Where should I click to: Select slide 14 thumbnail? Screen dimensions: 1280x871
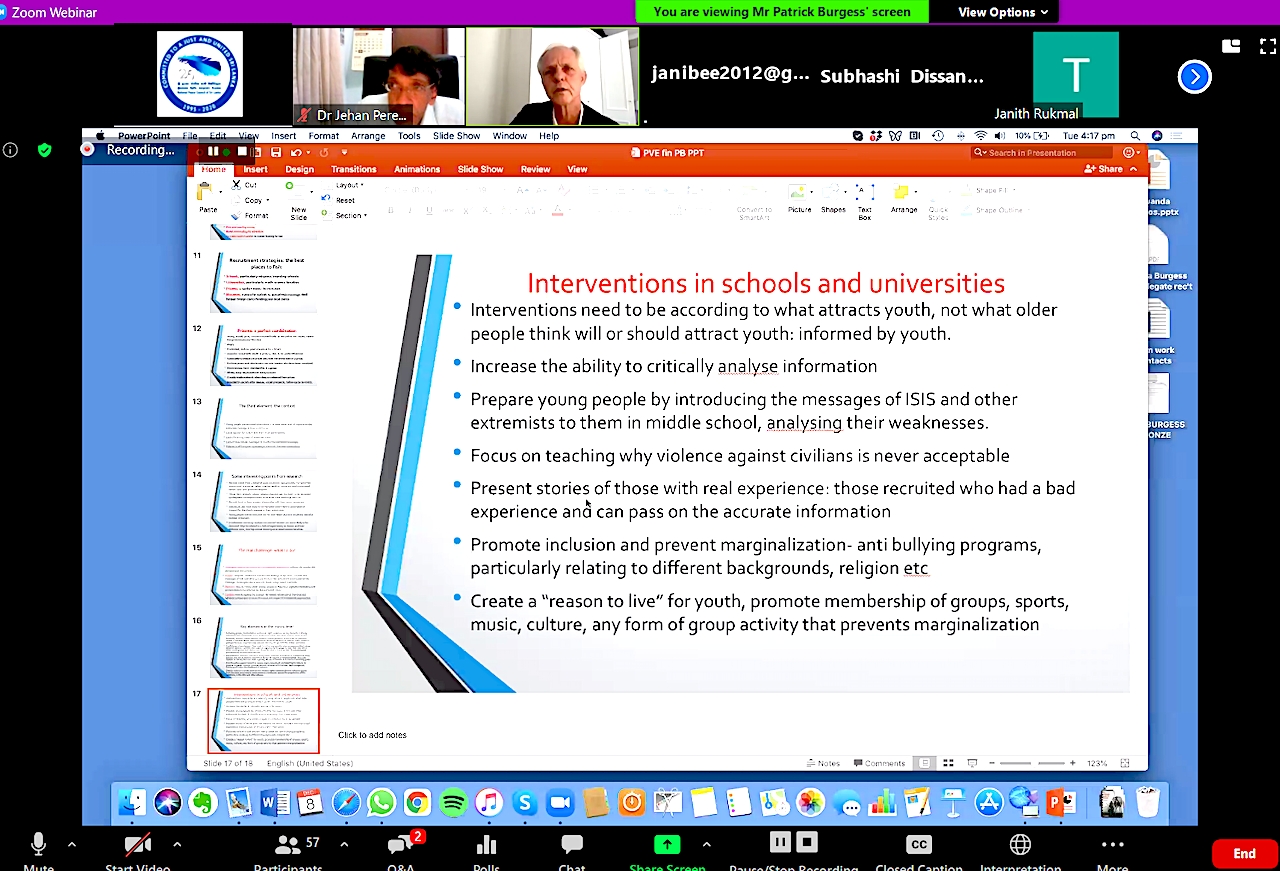(x=265, y=502)
